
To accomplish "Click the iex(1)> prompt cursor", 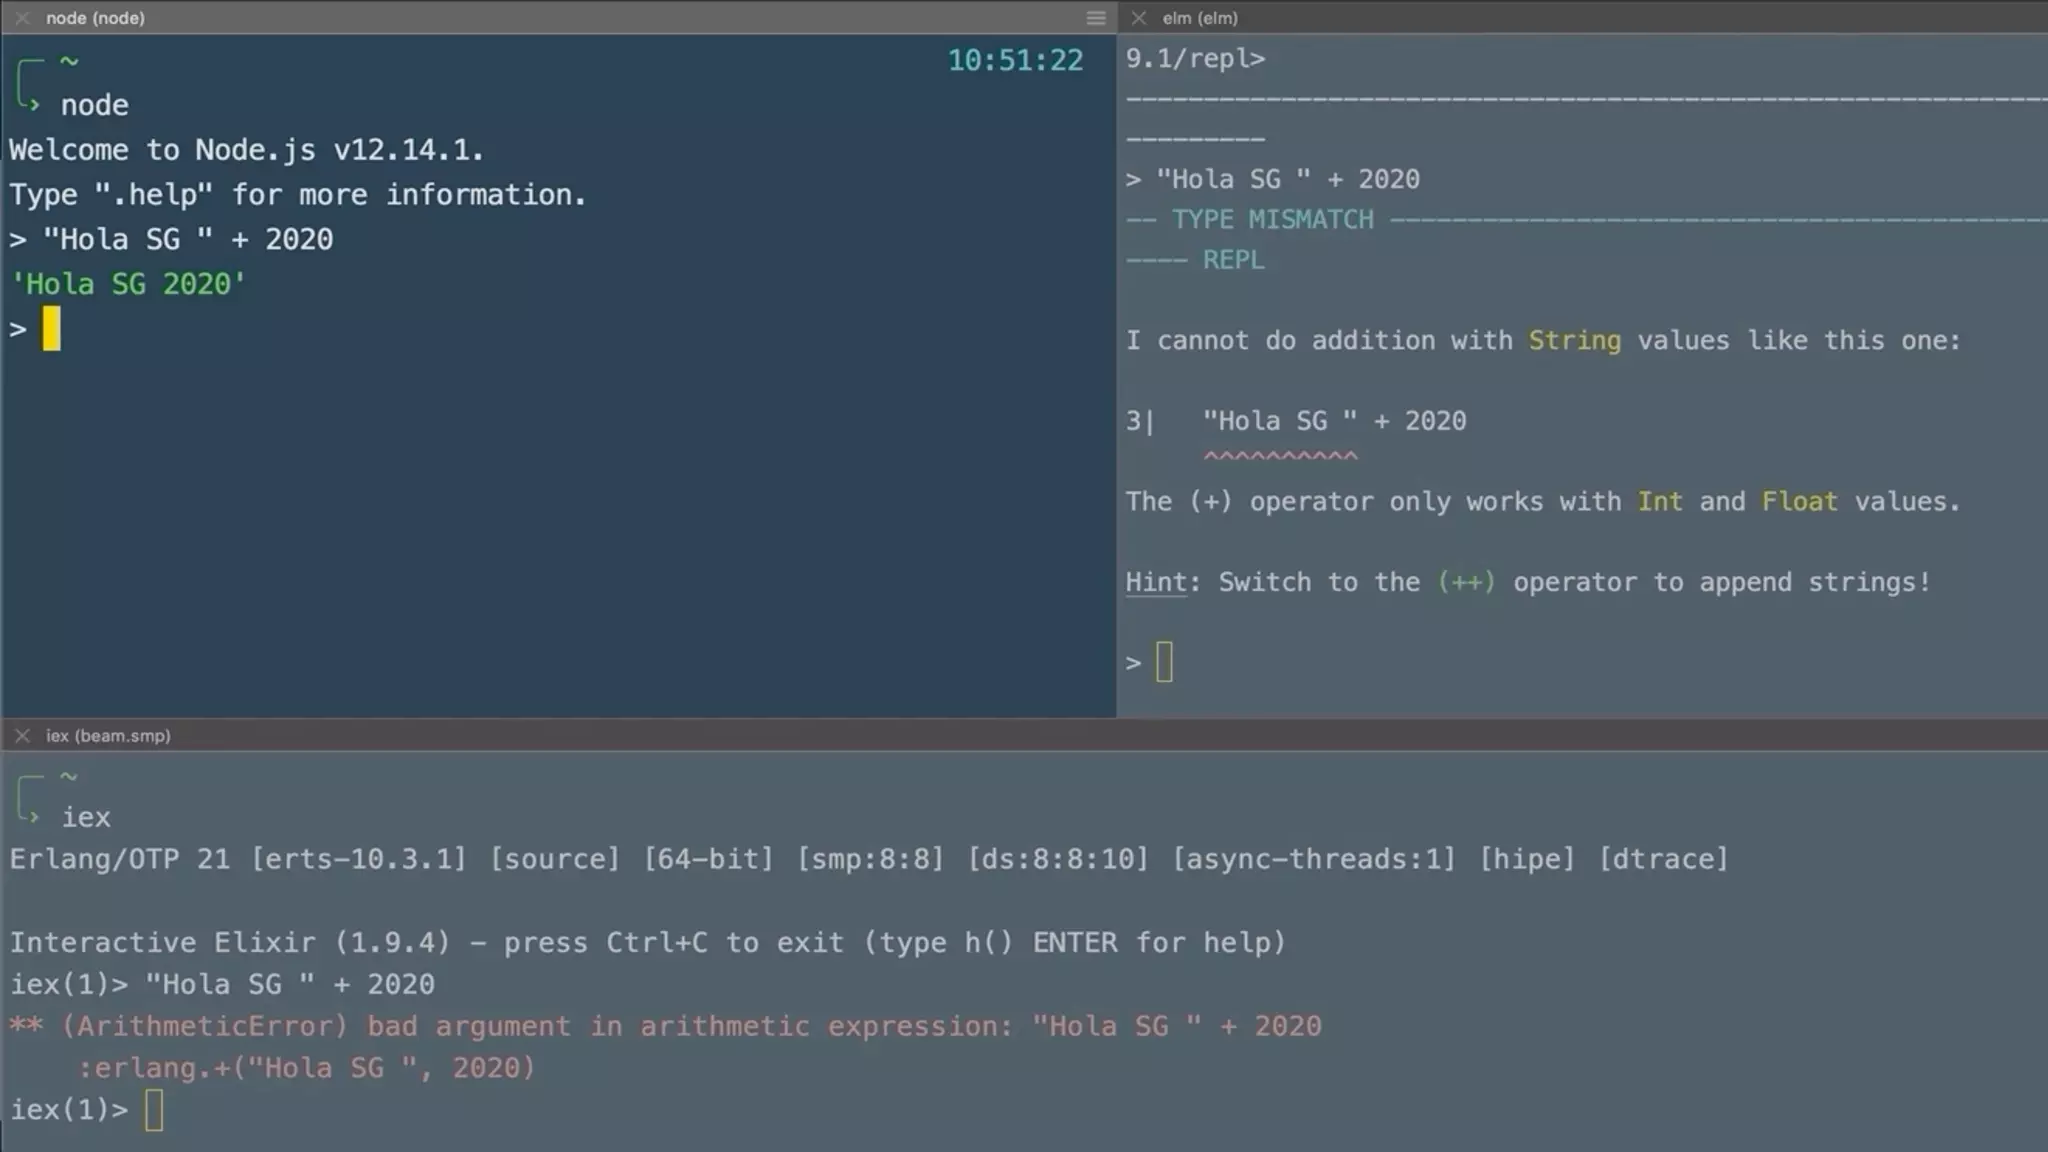I will tap(153, 1110).
